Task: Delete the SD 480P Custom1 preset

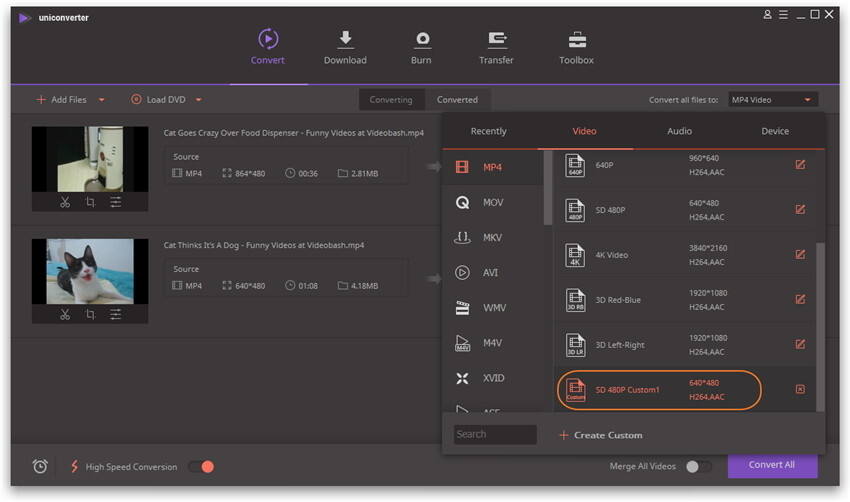Action: point(800,389)
